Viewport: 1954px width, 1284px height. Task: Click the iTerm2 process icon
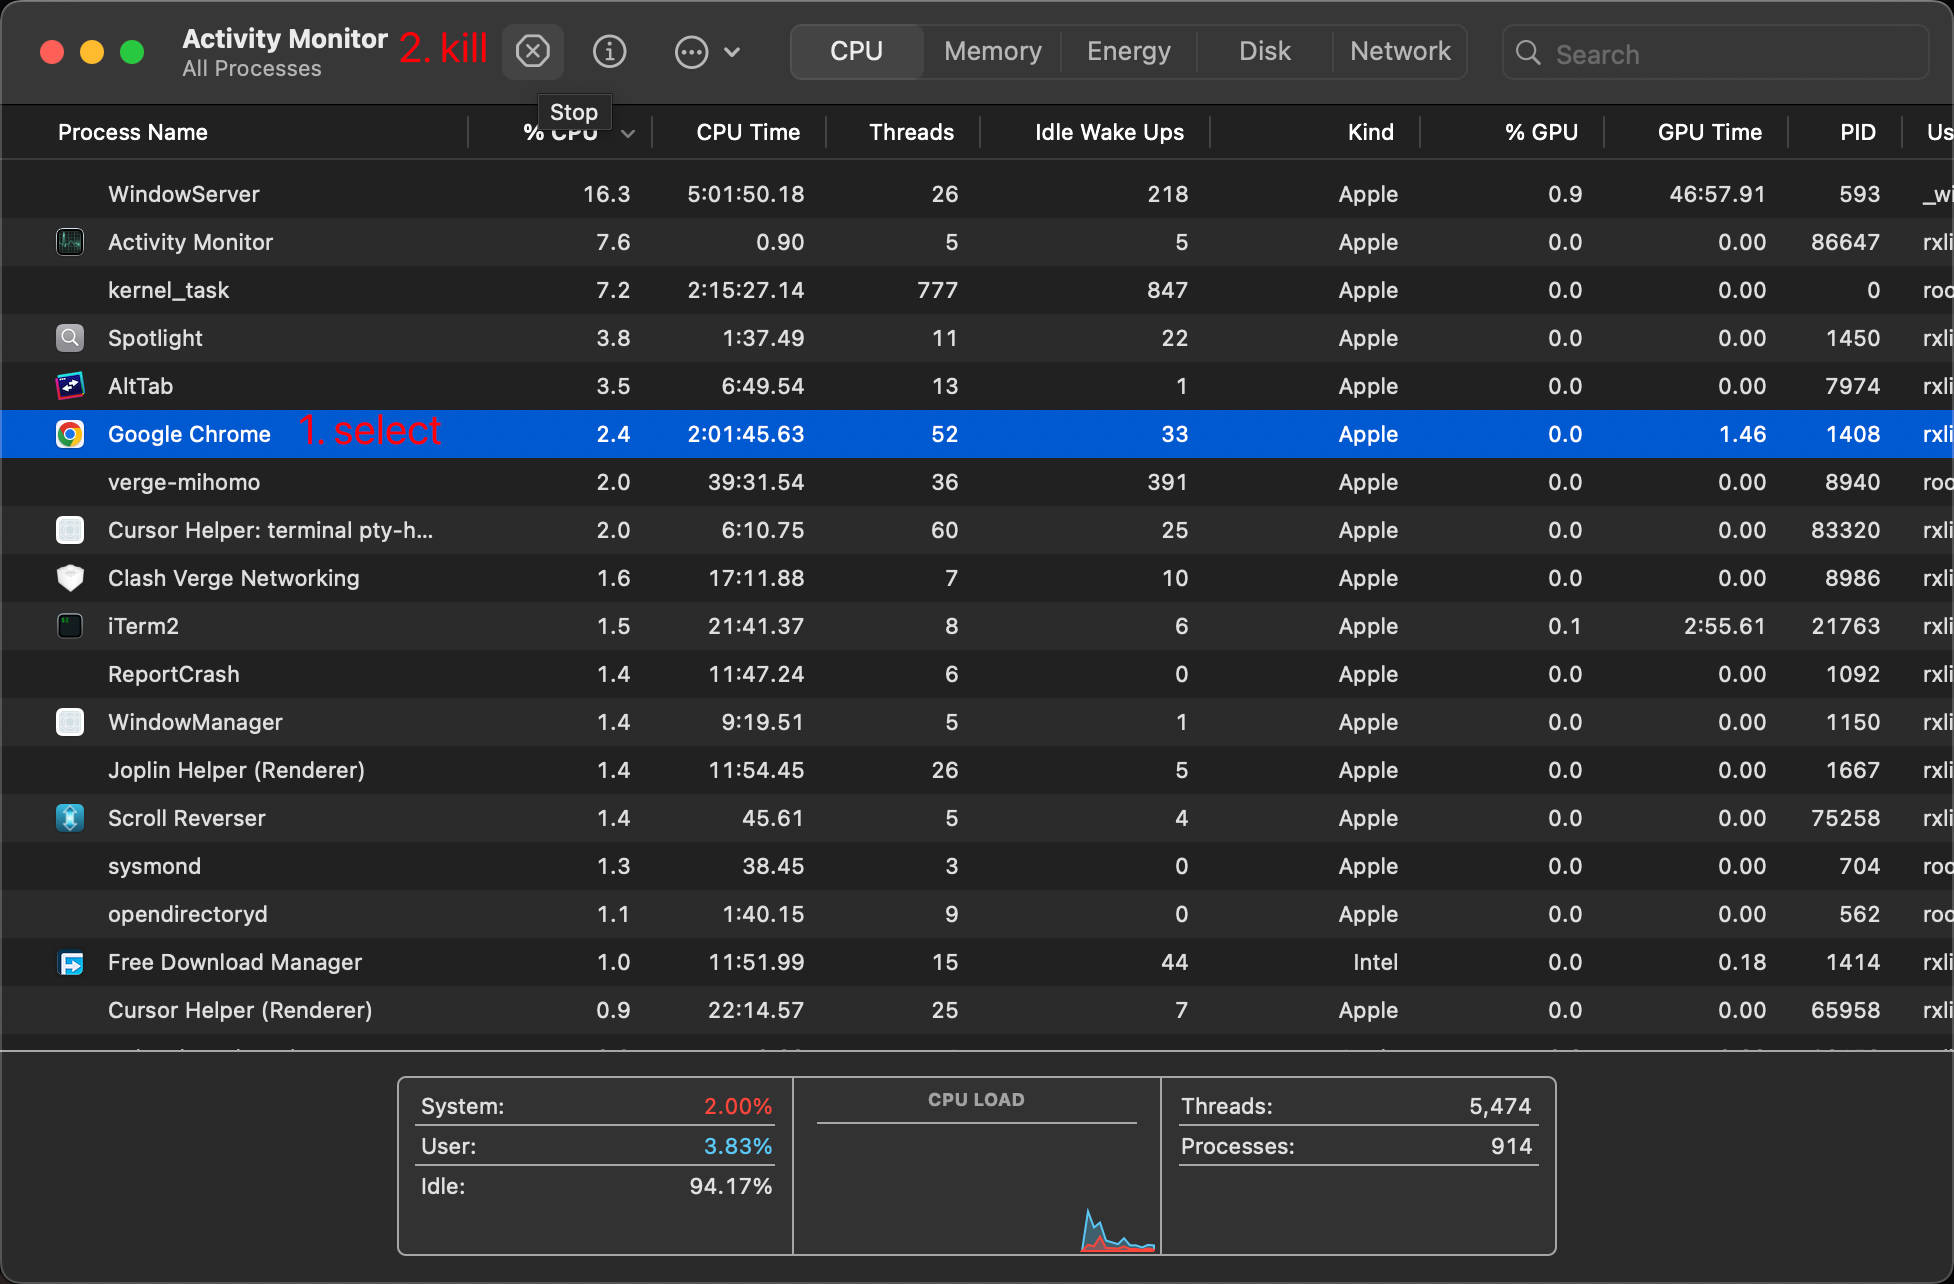pos(70,626)
